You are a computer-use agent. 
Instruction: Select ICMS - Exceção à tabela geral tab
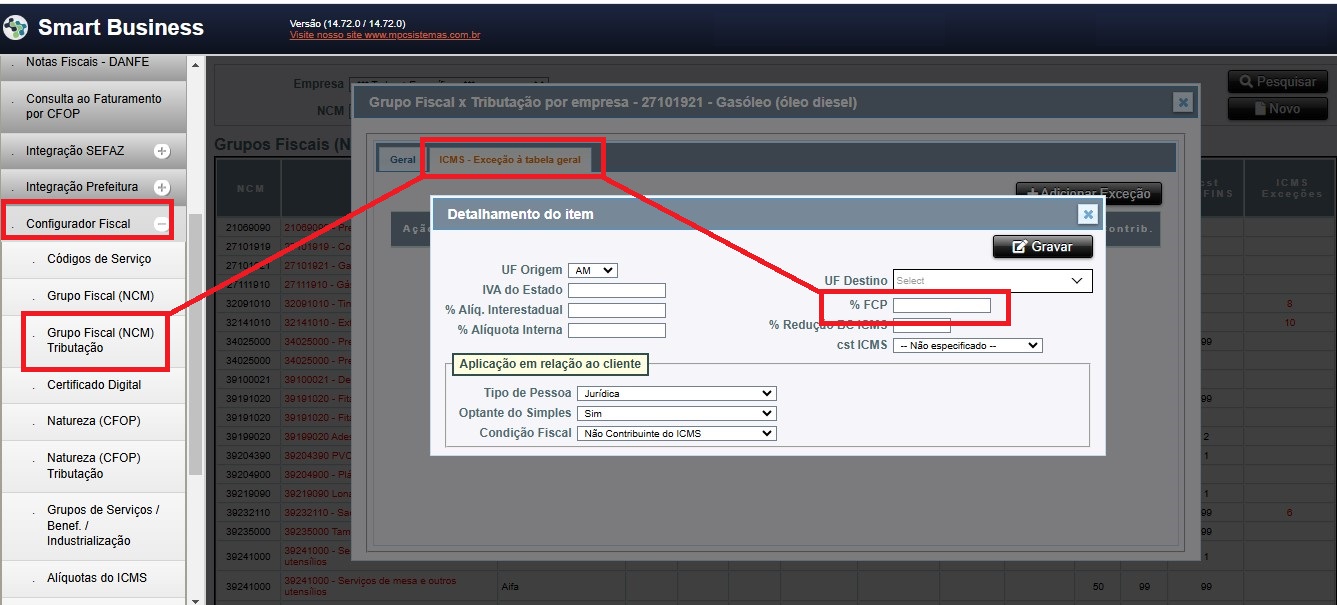point(510,160)
